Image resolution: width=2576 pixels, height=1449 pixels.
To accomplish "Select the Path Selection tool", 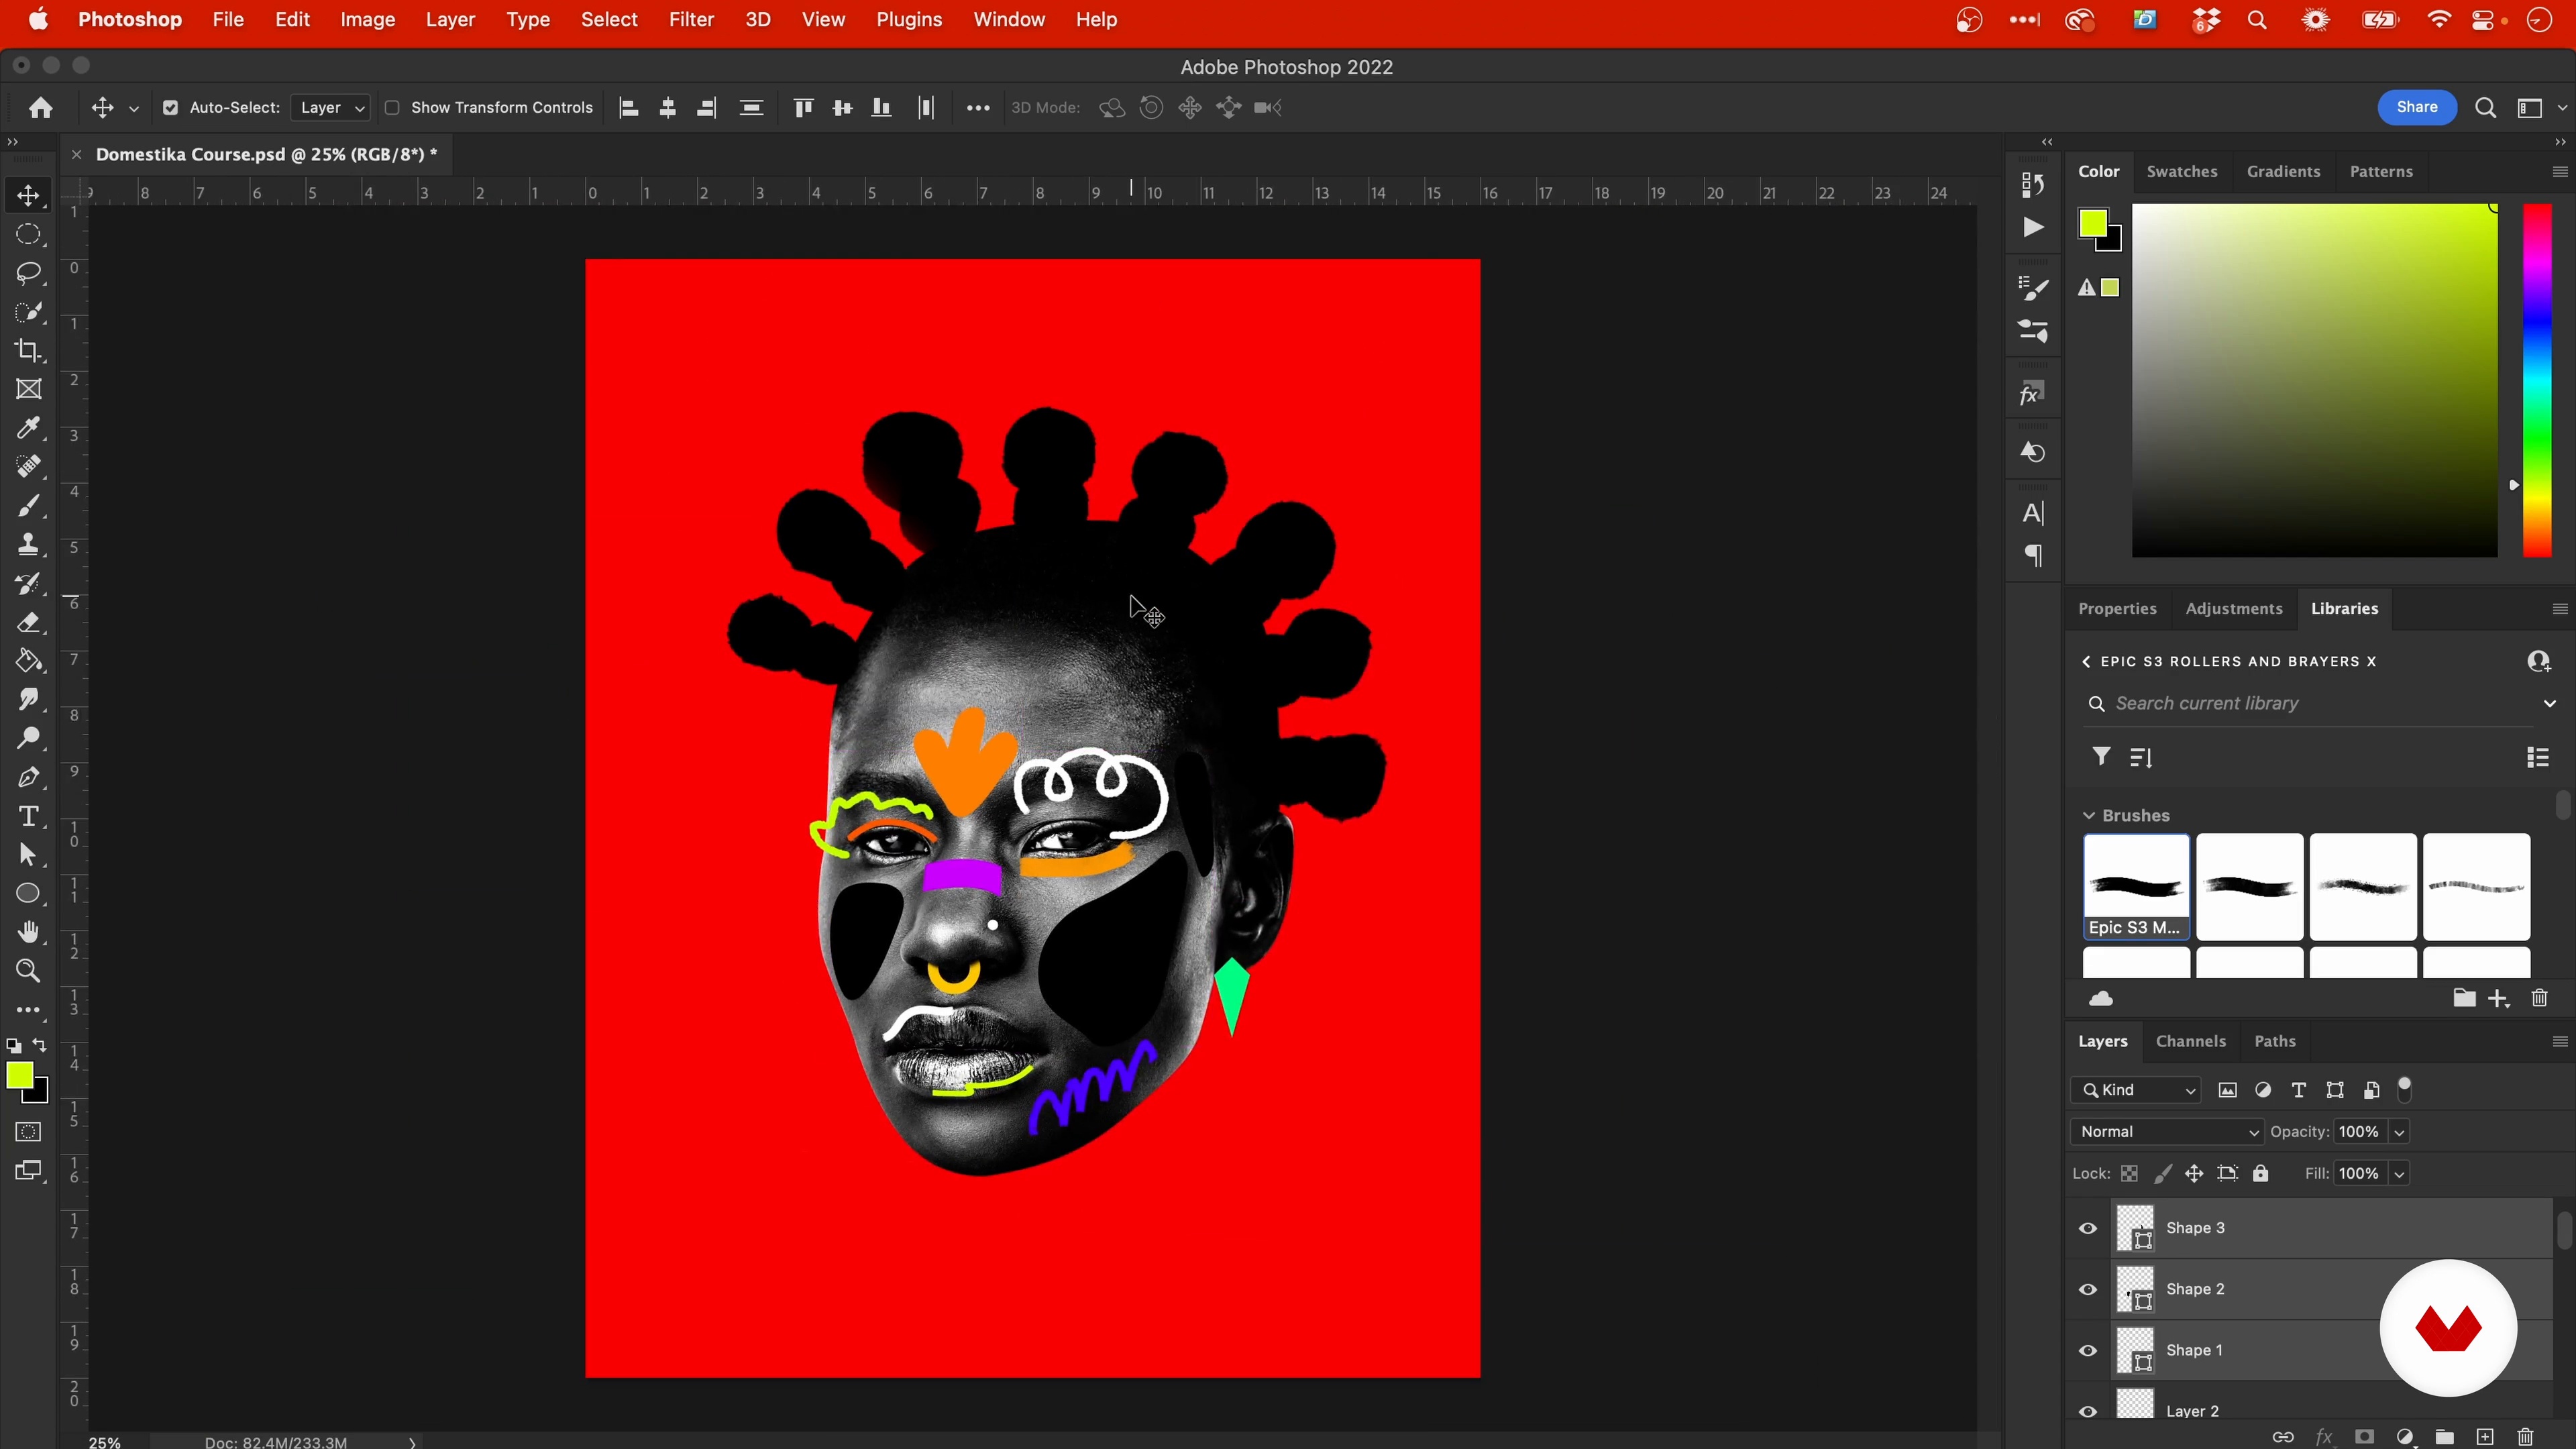I will (28, 855).
